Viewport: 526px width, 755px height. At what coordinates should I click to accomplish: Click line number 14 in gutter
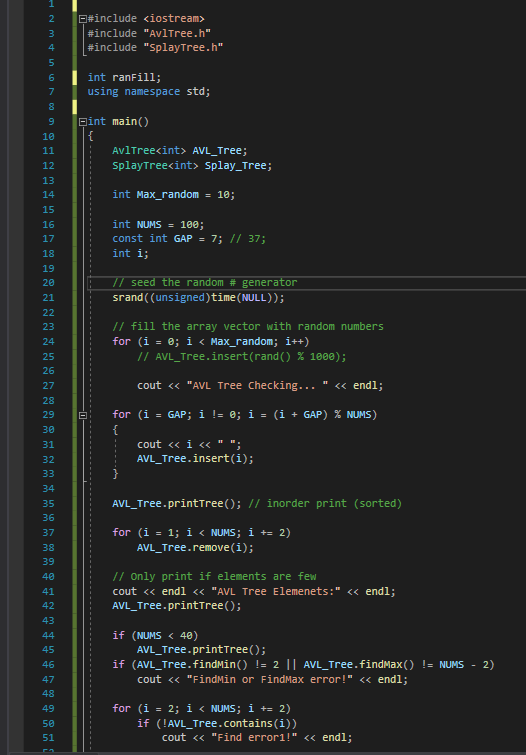click(x=48, y=195)
